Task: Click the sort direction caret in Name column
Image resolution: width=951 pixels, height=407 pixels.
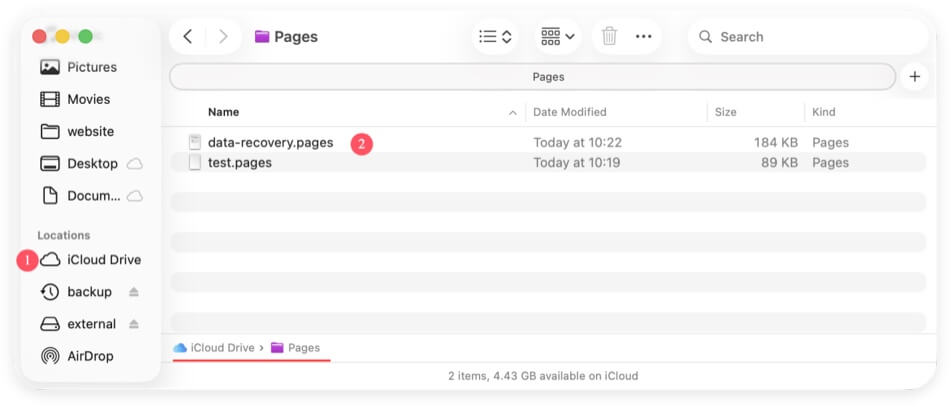Action: 513,112
